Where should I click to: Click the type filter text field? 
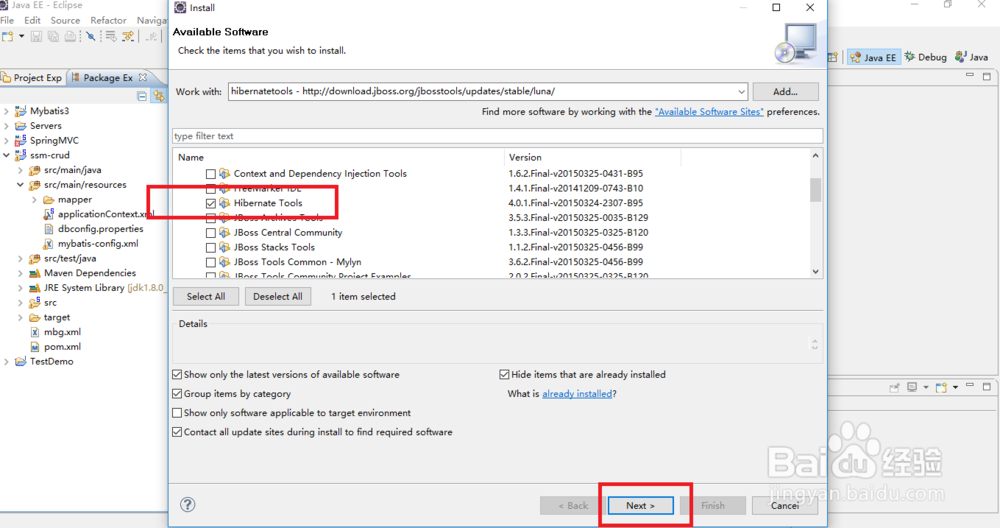pos(497,136)
